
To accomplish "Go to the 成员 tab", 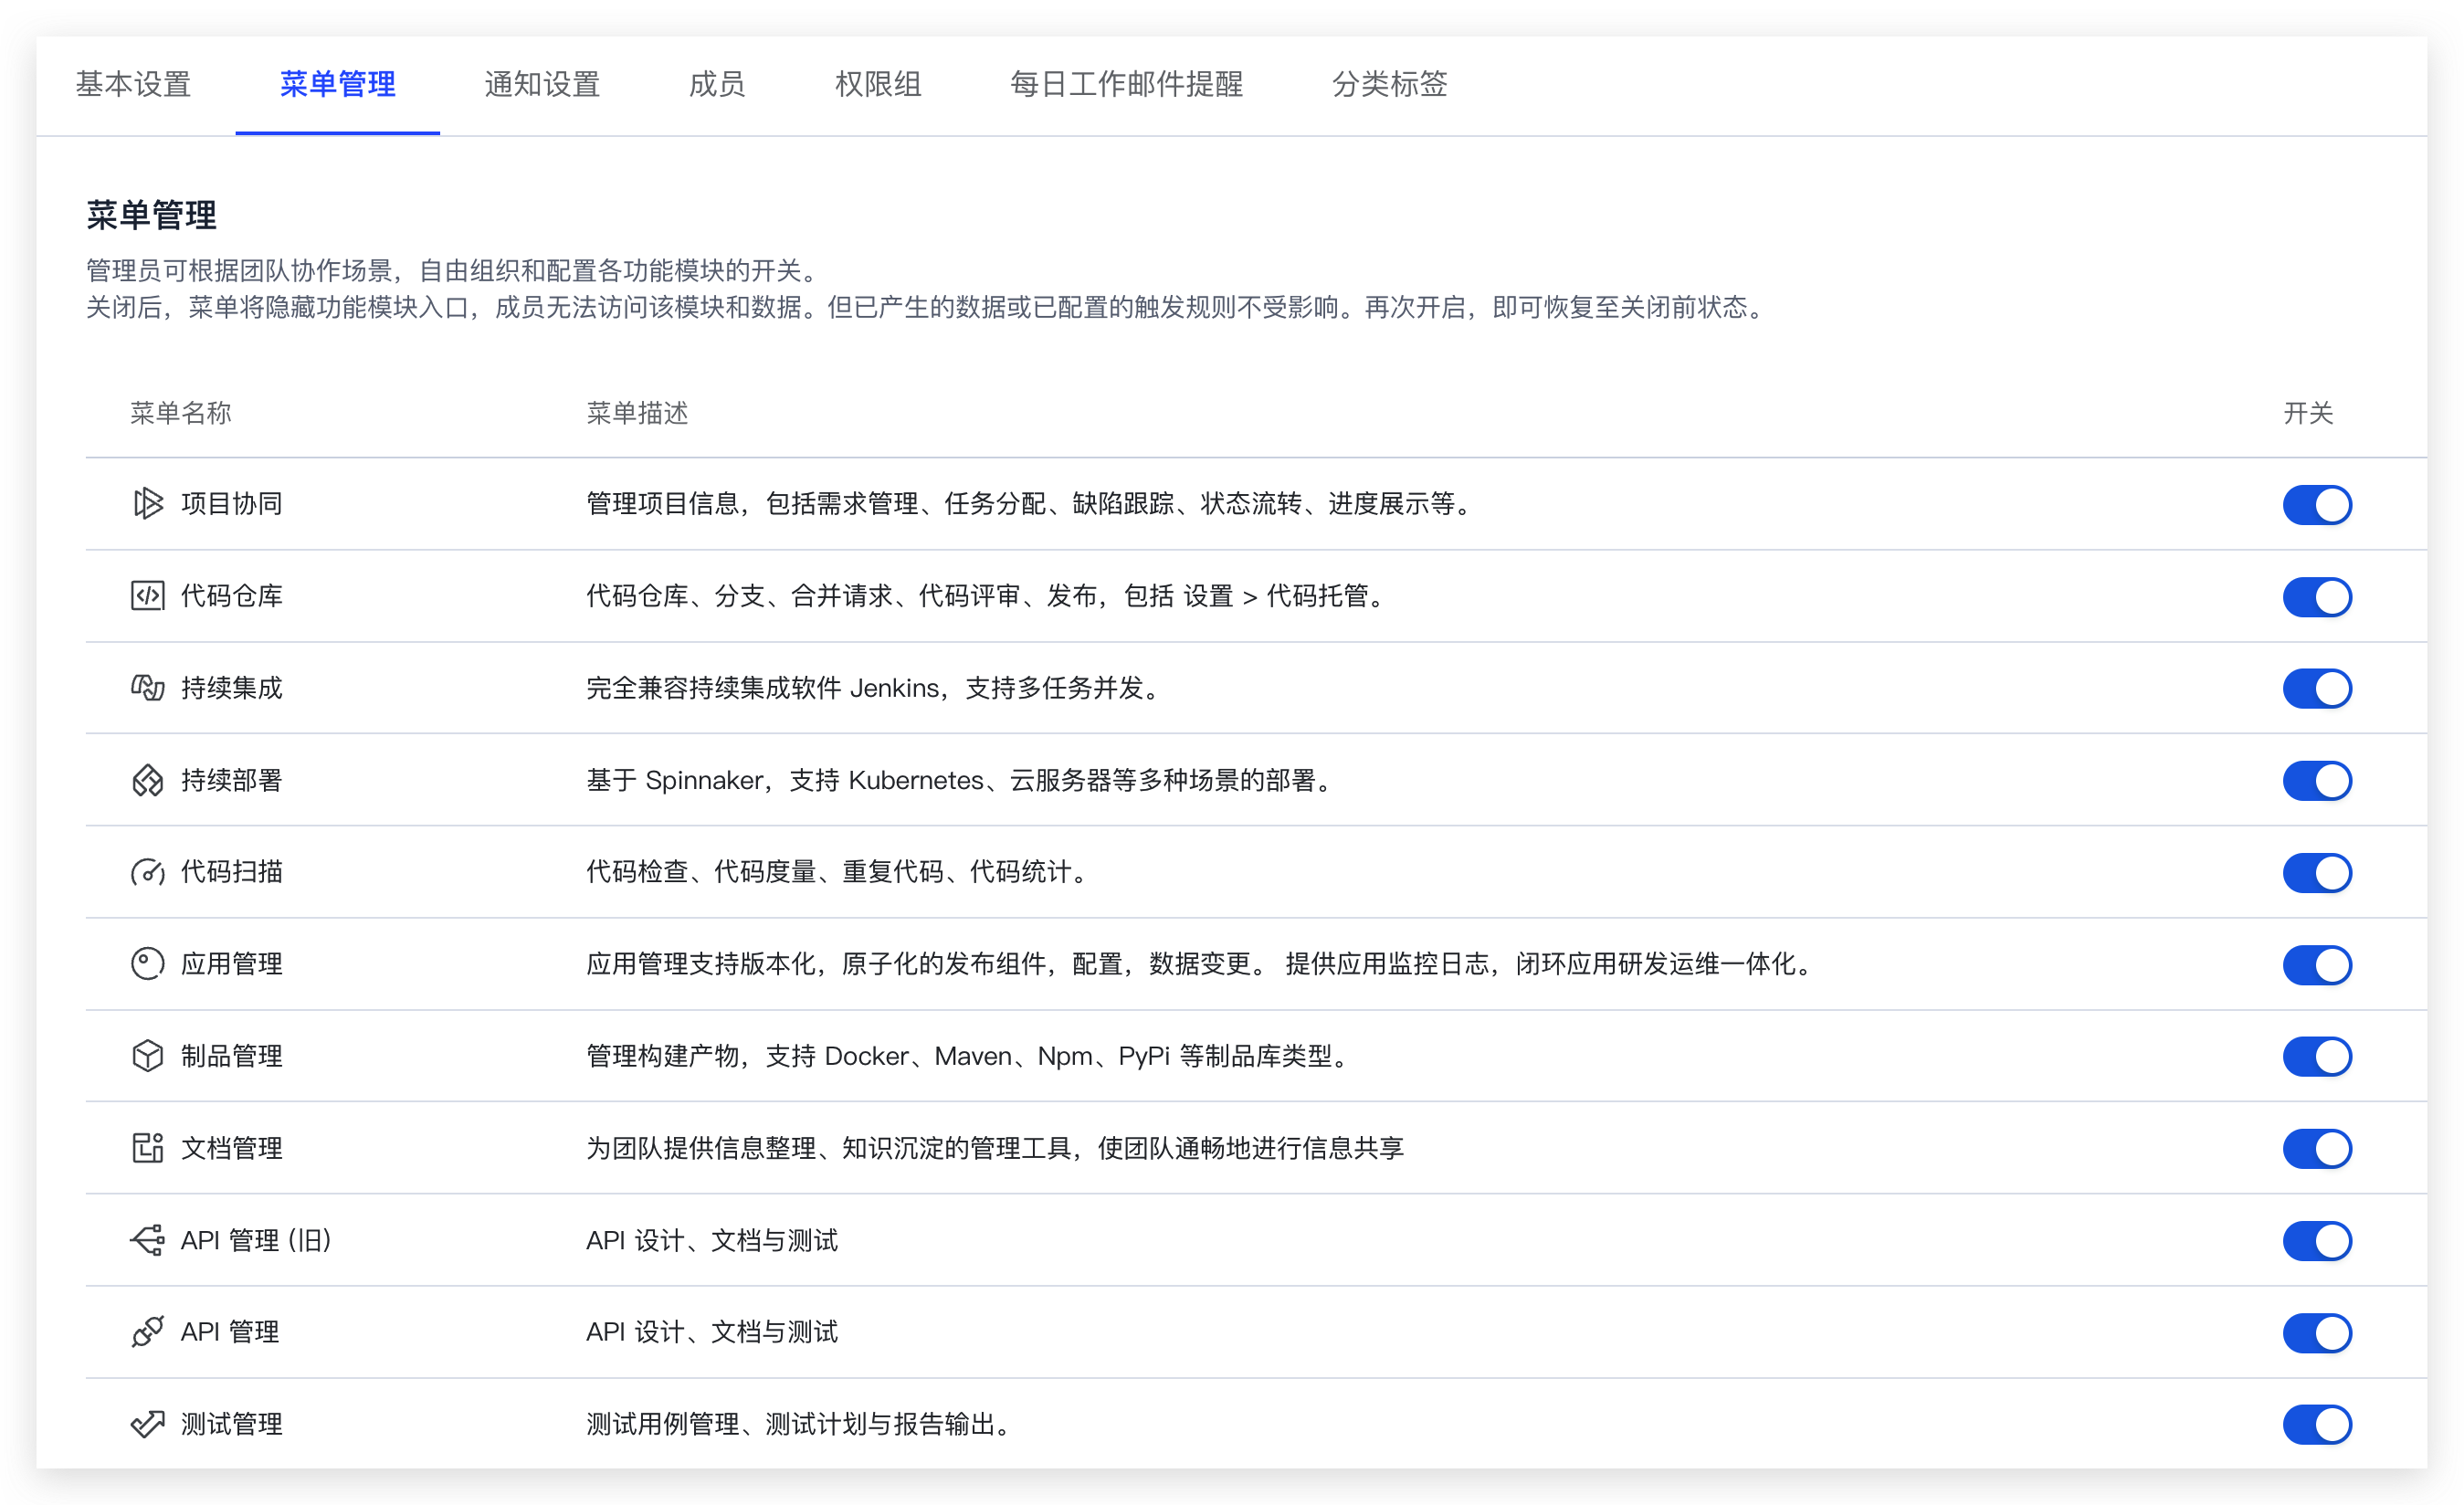I will (x=717, y=84).
